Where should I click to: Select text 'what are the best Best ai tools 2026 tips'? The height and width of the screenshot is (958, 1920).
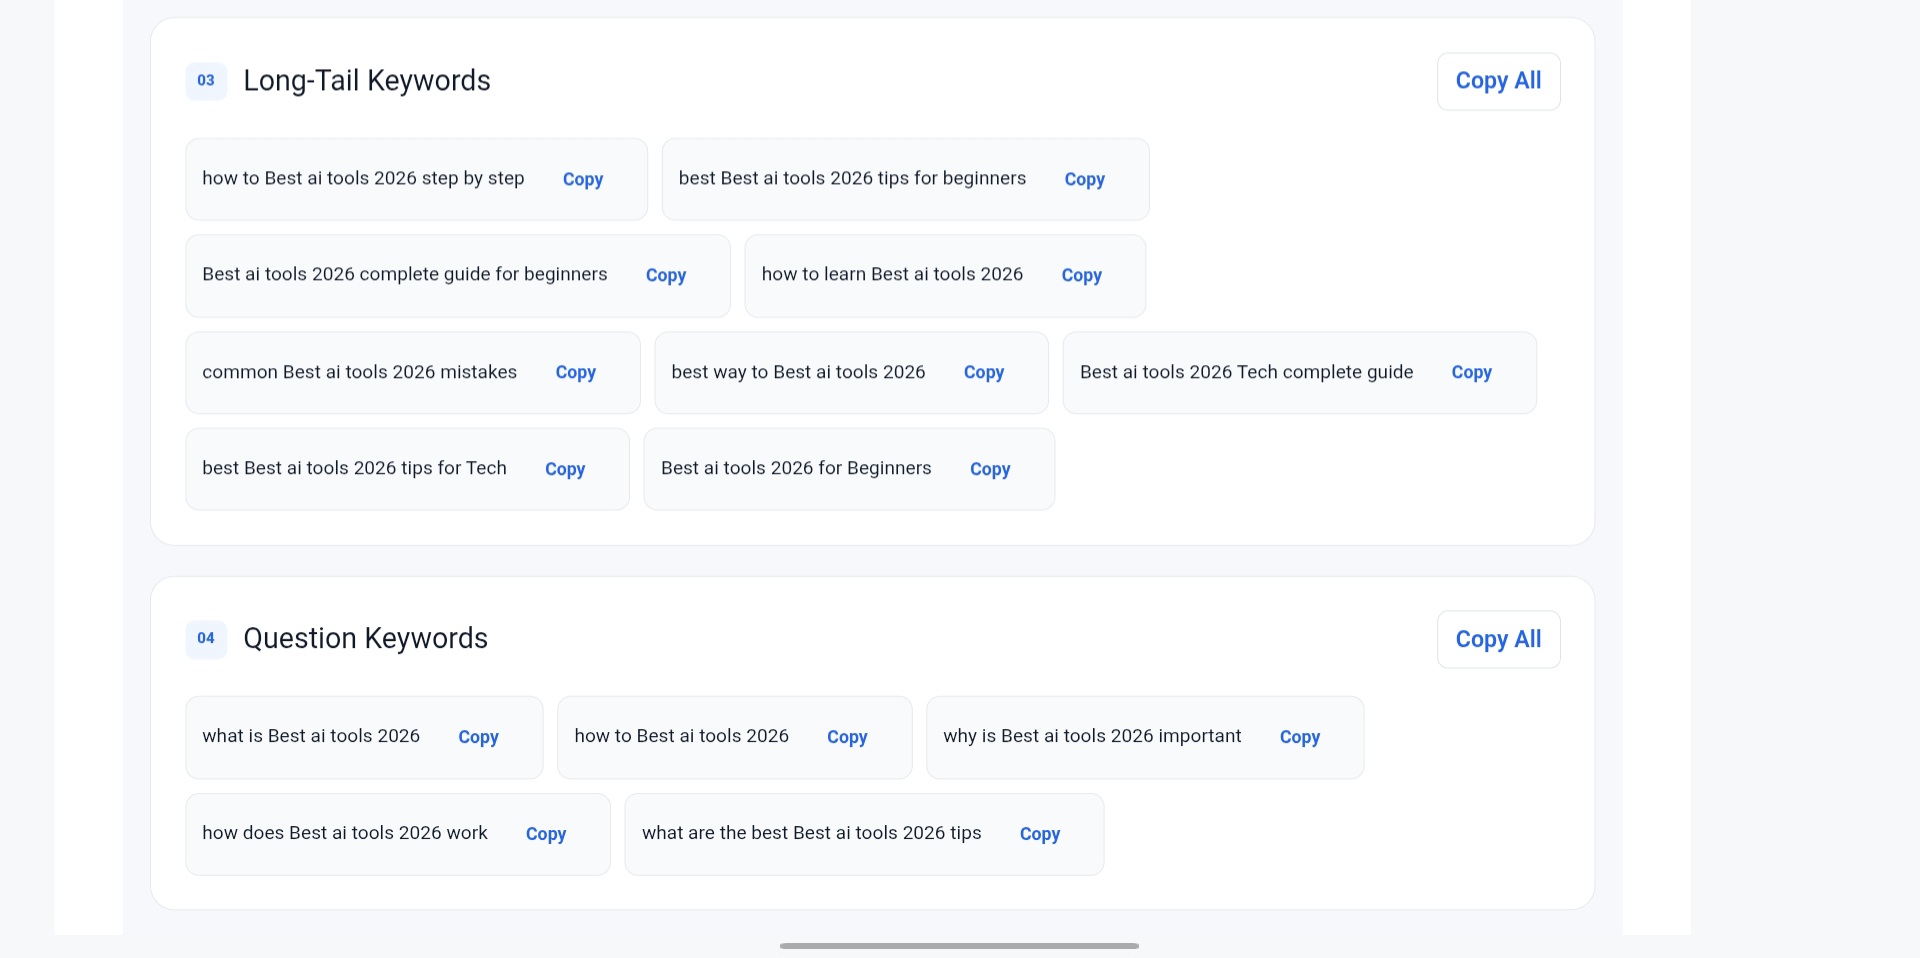click(811, 833)
